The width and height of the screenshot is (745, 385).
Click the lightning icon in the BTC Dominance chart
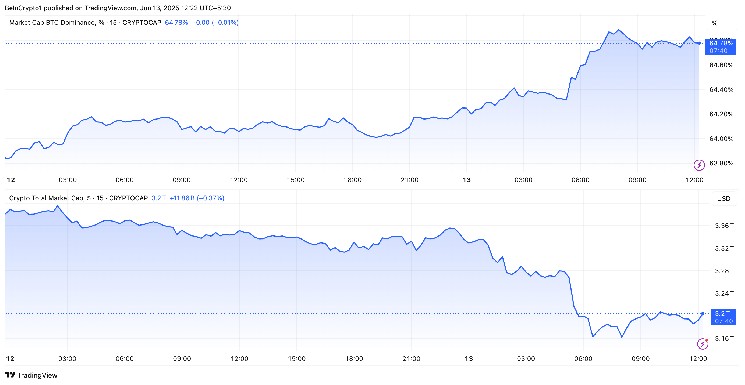tap(699, 165)
